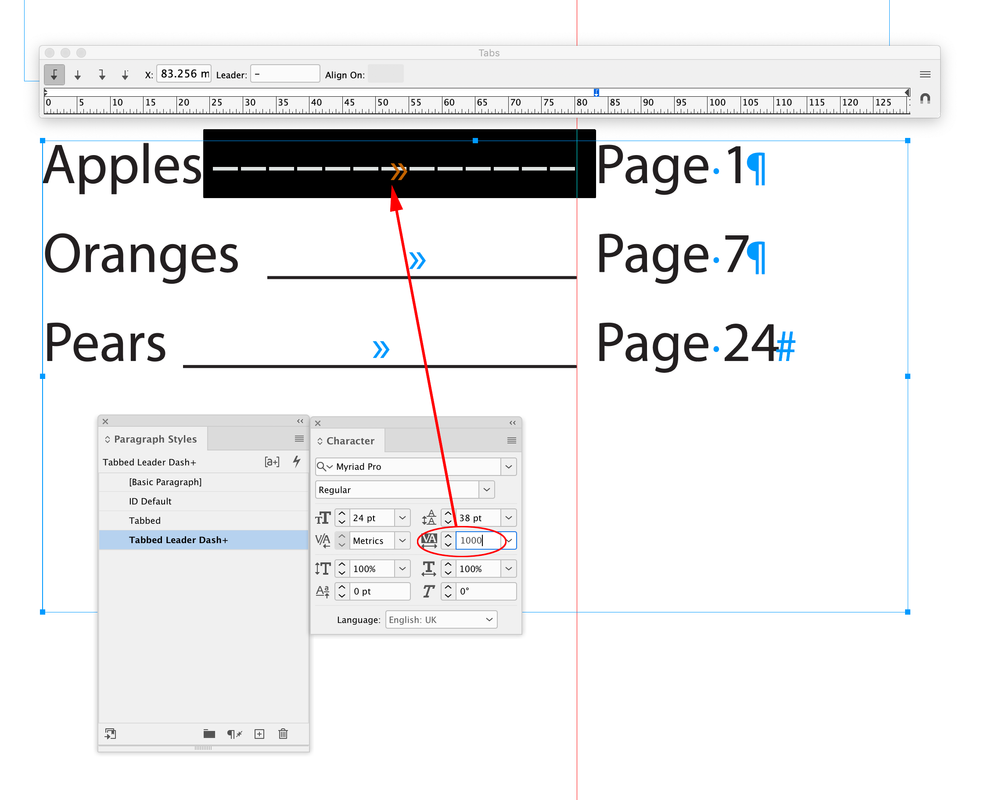Adjust the vertical scale stepper

(342, 569)
